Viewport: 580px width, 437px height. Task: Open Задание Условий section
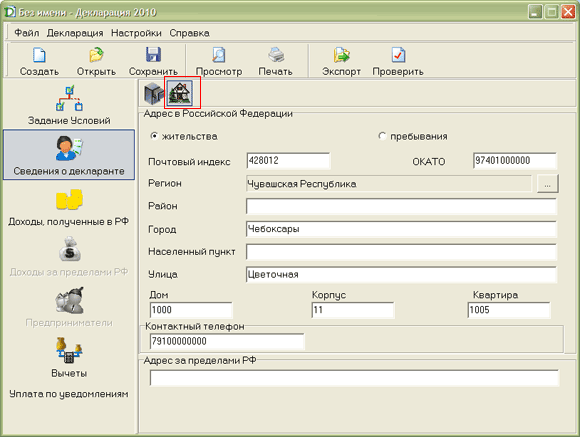coord(69,105)
